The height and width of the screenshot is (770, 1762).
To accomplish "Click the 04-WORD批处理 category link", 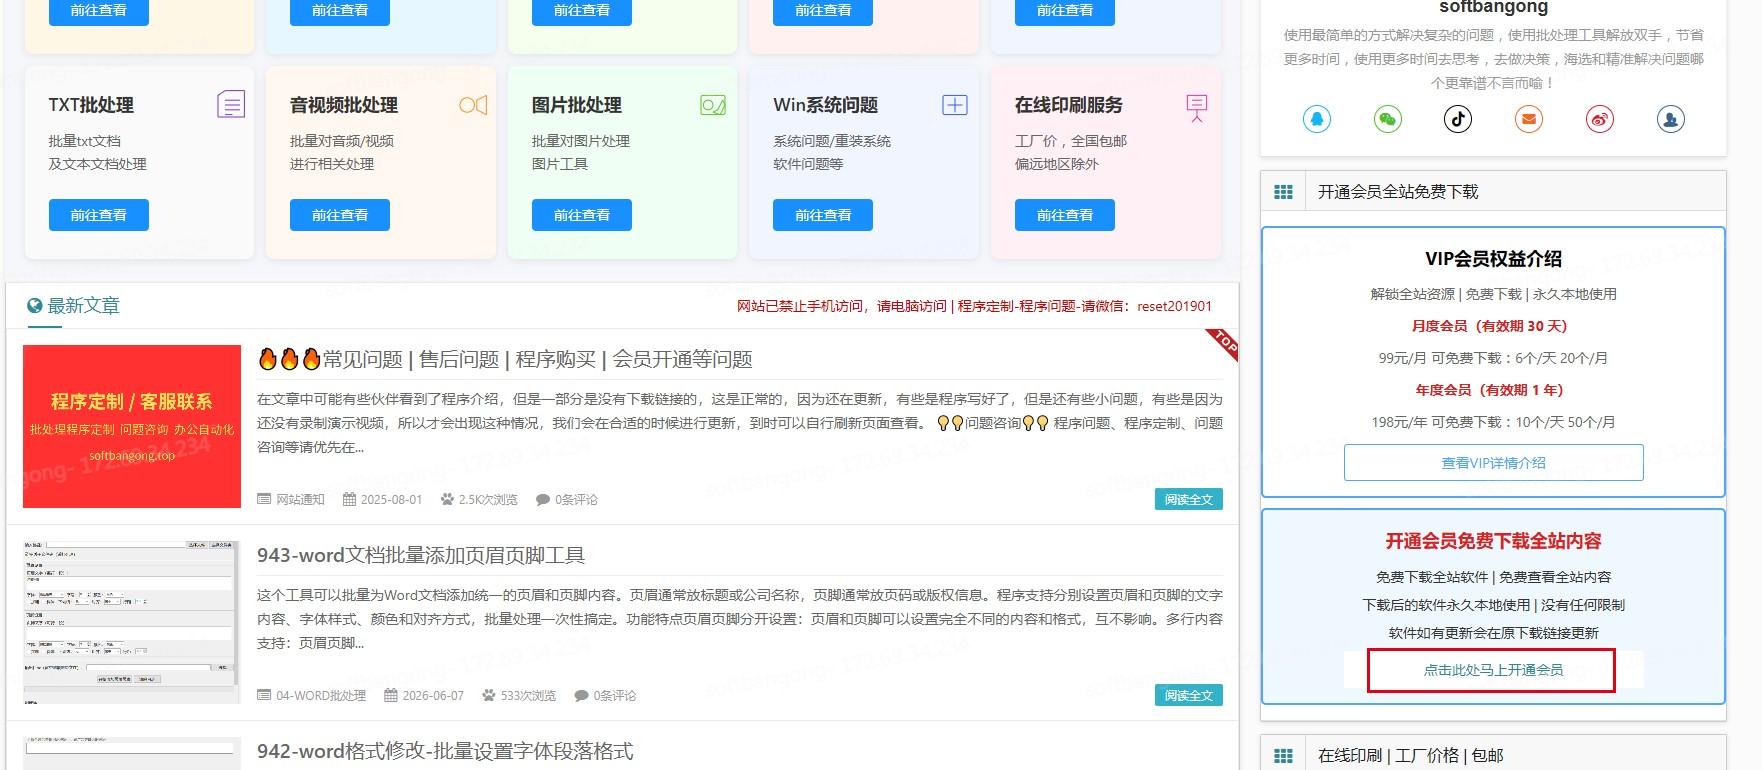I will 321,695.
